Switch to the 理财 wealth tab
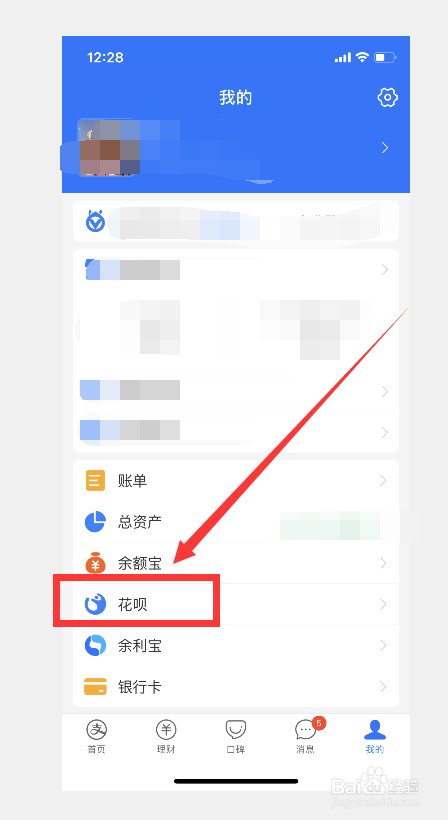The height and width of the screenshot is (820, 448). pos(166,736)
